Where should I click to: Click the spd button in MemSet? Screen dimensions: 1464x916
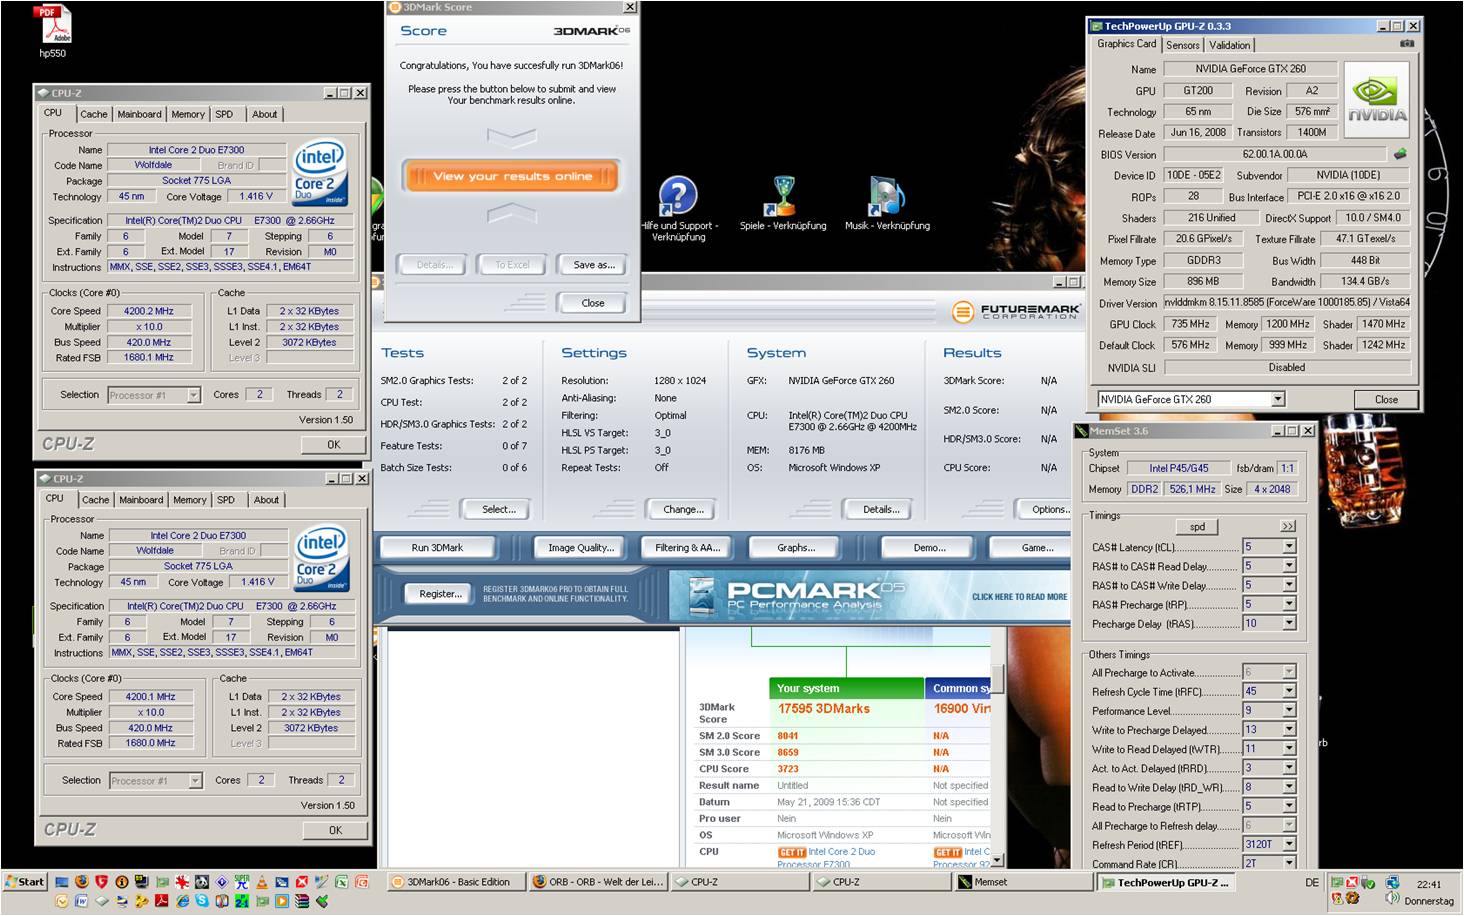pos(1197,526)
